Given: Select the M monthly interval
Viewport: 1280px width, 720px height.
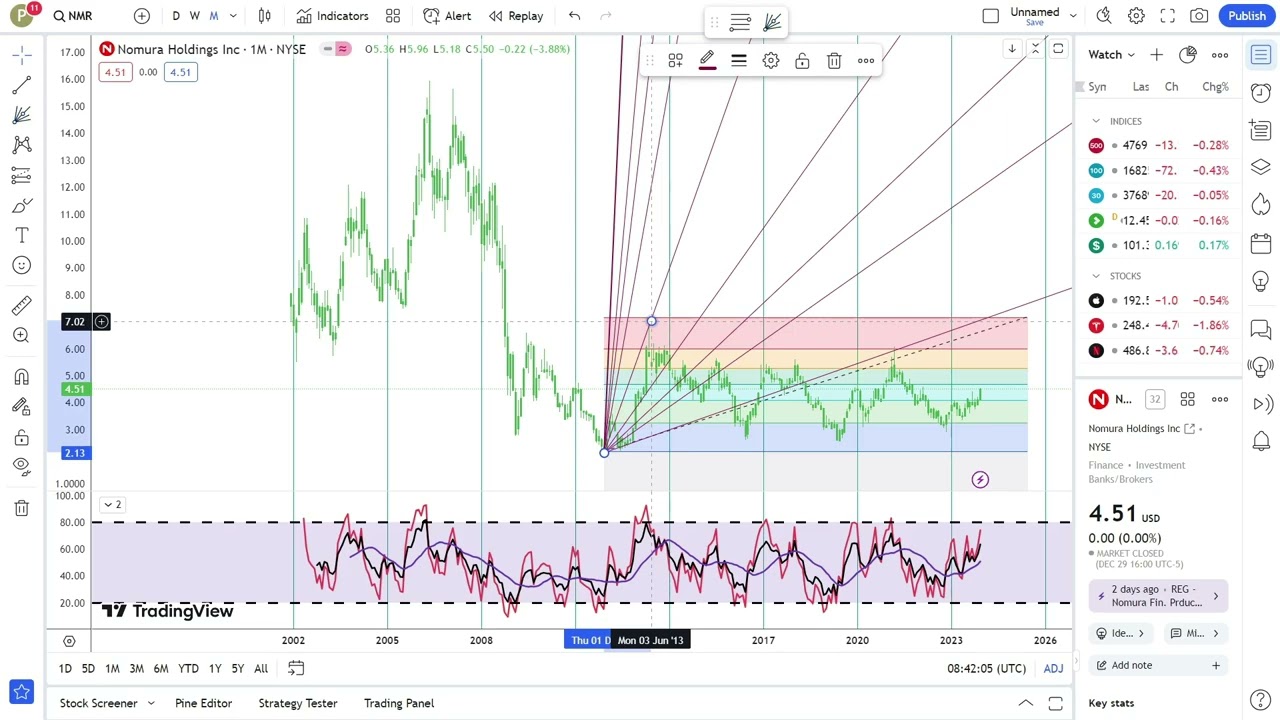Looking at the screenshot, I should (x=214, y=16).
